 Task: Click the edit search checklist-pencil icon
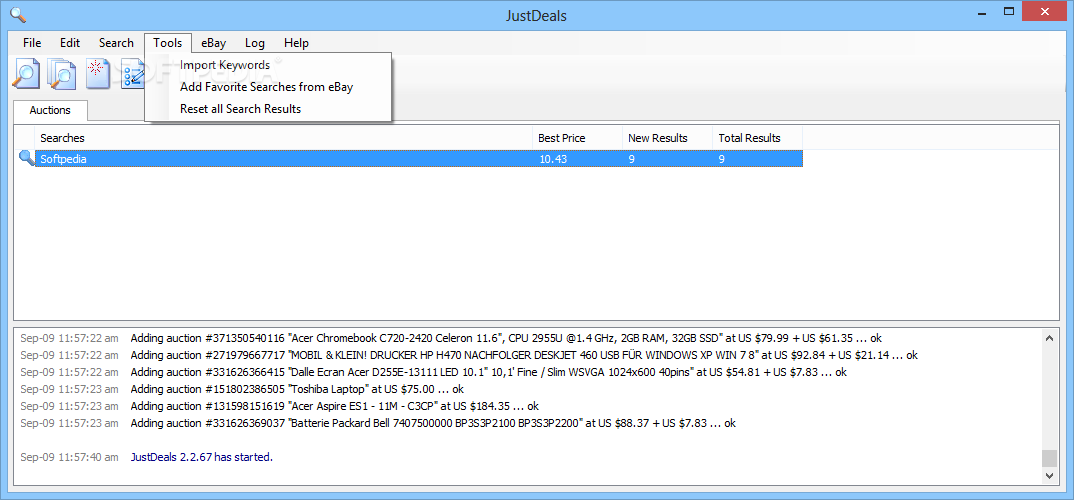click(133, 74)
